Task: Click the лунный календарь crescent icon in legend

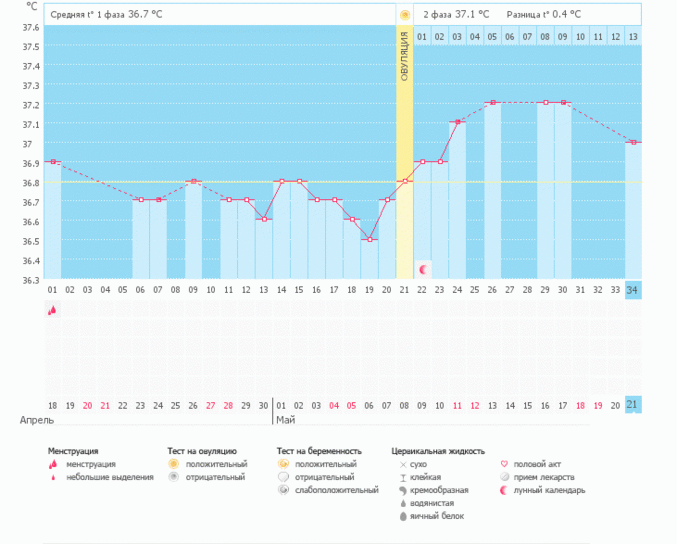Action: (x=505, y=491)
